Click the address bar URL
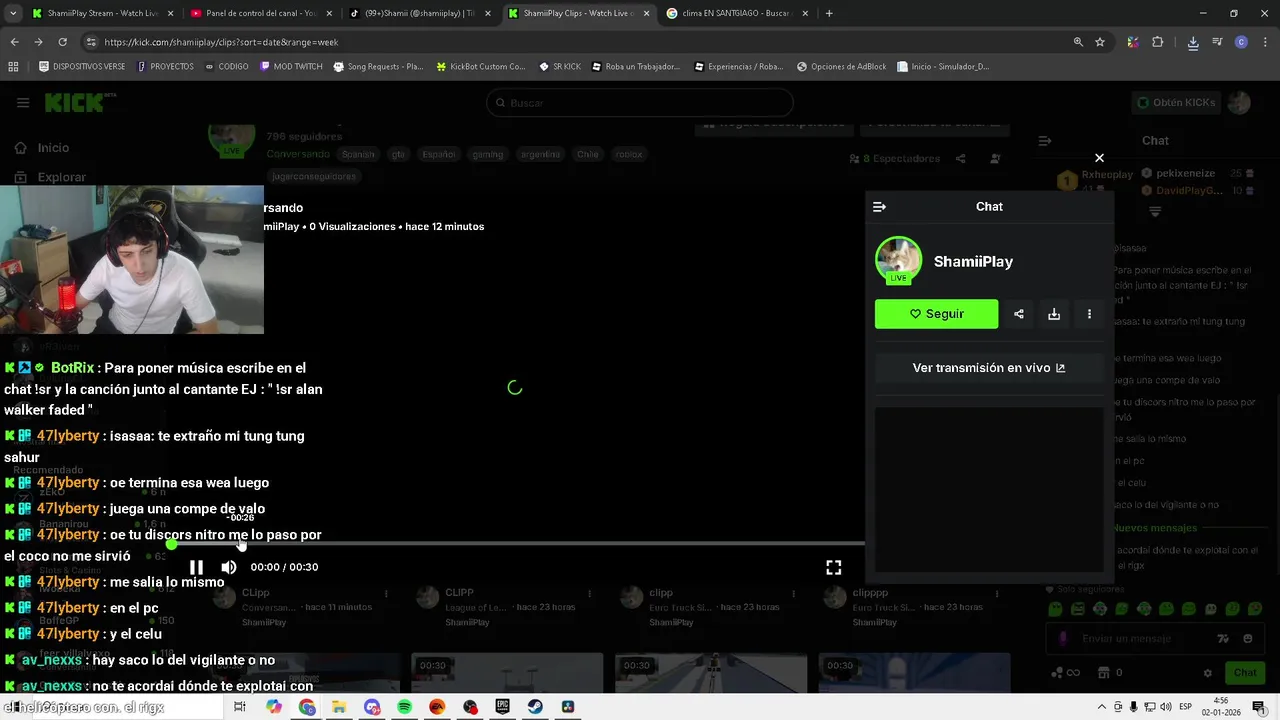The height and width of the screenshot is (720, 1280). click(x=221, y=43)
